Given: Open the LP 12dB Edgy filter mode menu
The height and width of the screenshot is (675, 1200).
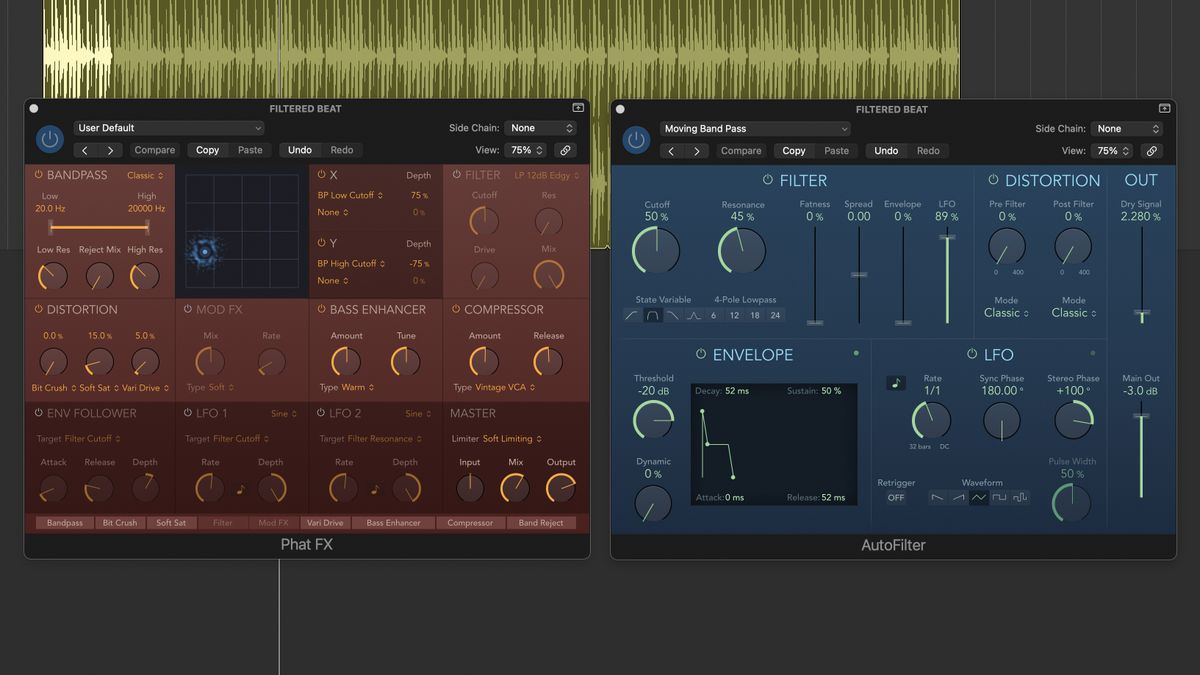Looking at the screenshot, I should click(x=546, y=174).
